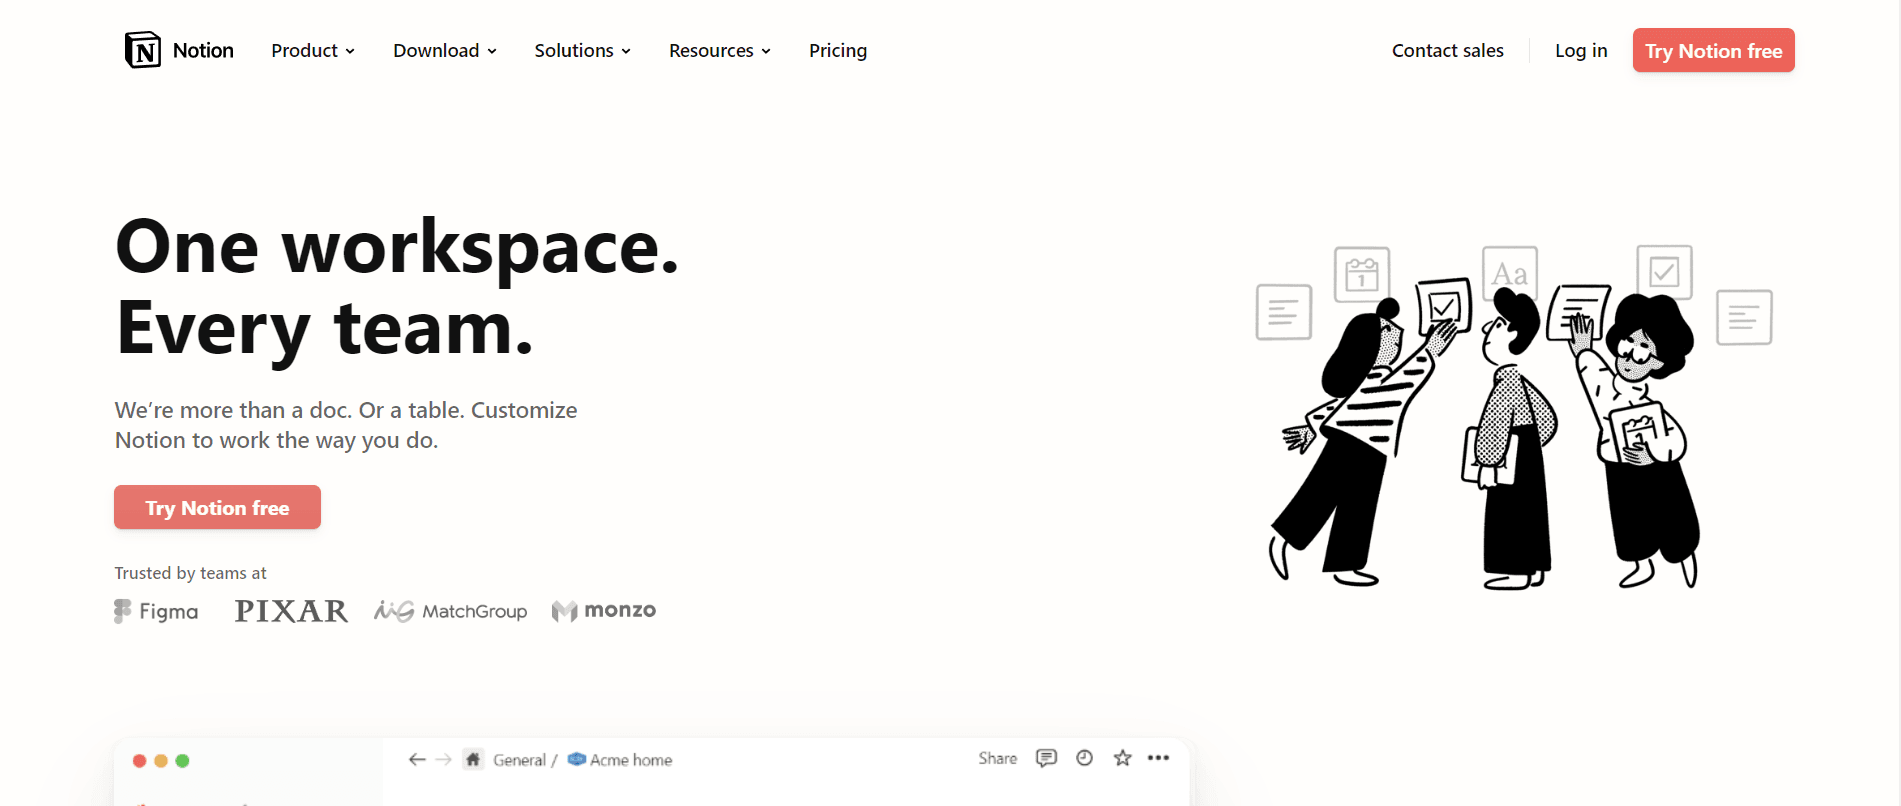
Task: Open Contact sales link
Action: click(1447, 51)
